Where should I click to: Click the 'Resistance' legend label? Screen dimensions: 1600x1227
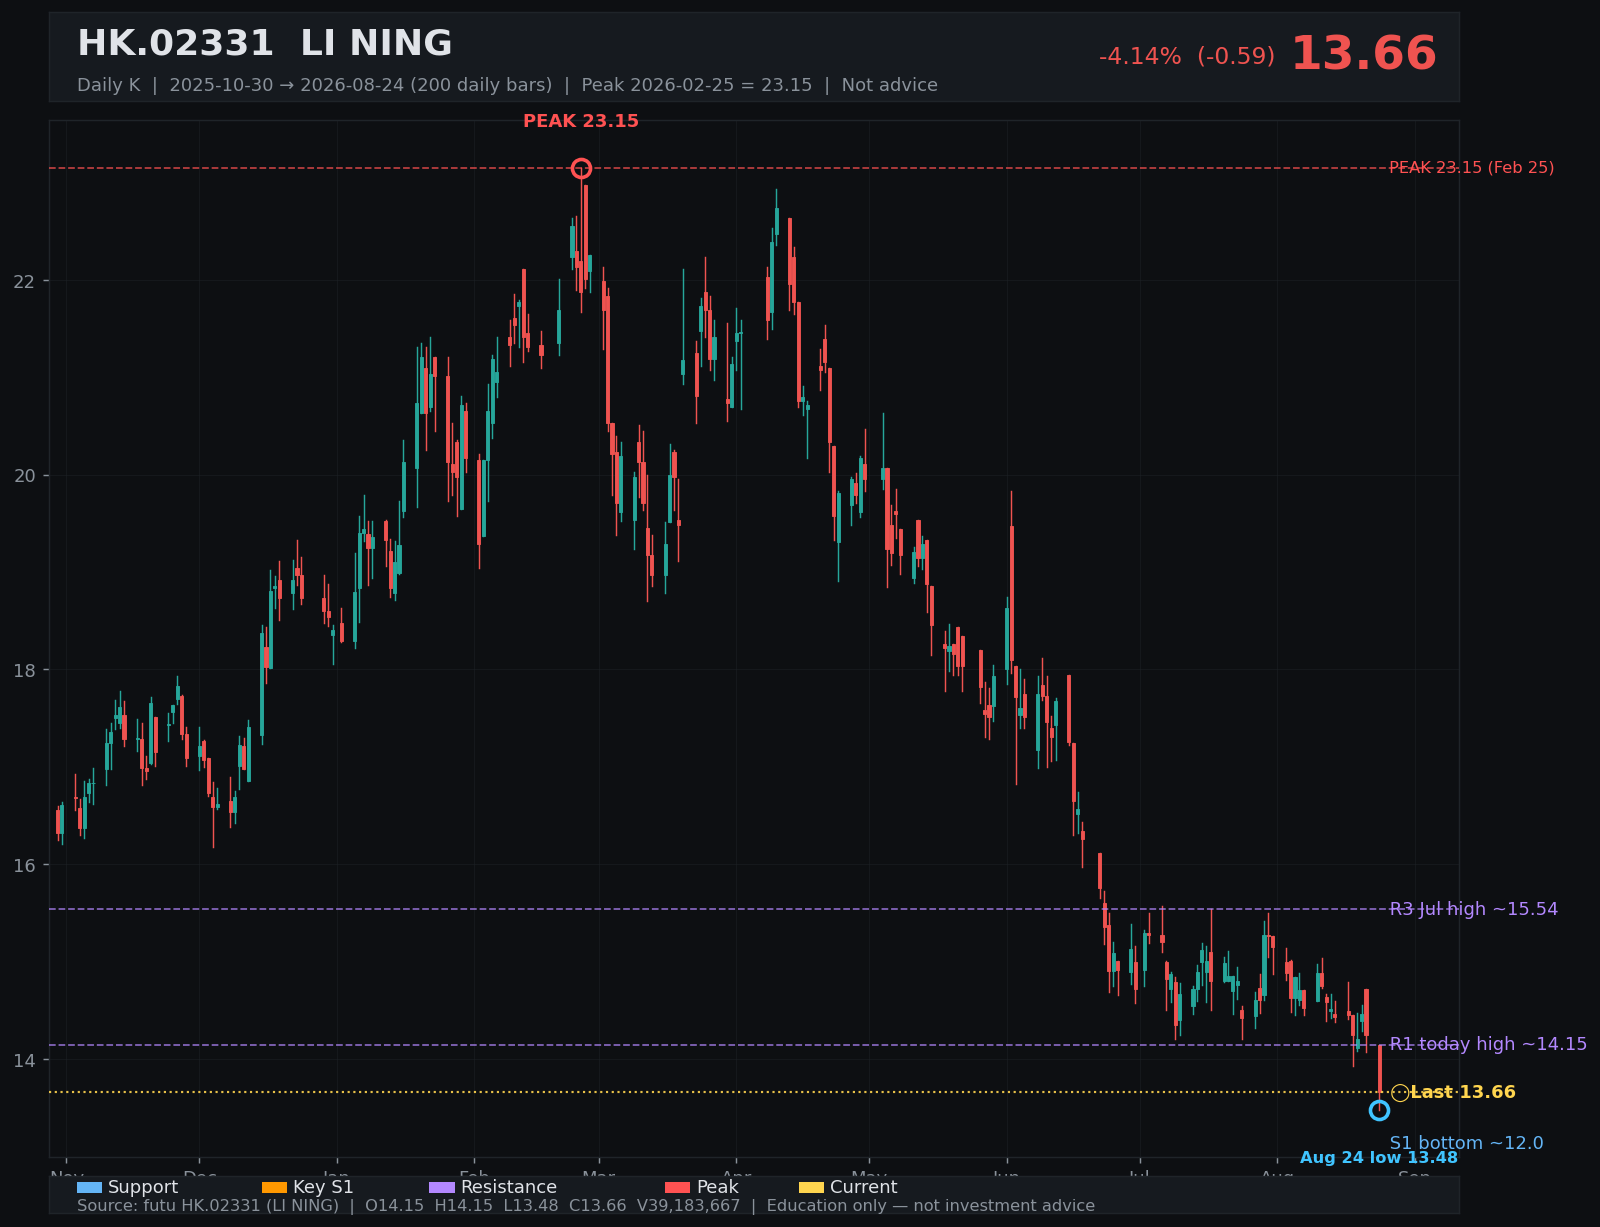pos(509,1187)
